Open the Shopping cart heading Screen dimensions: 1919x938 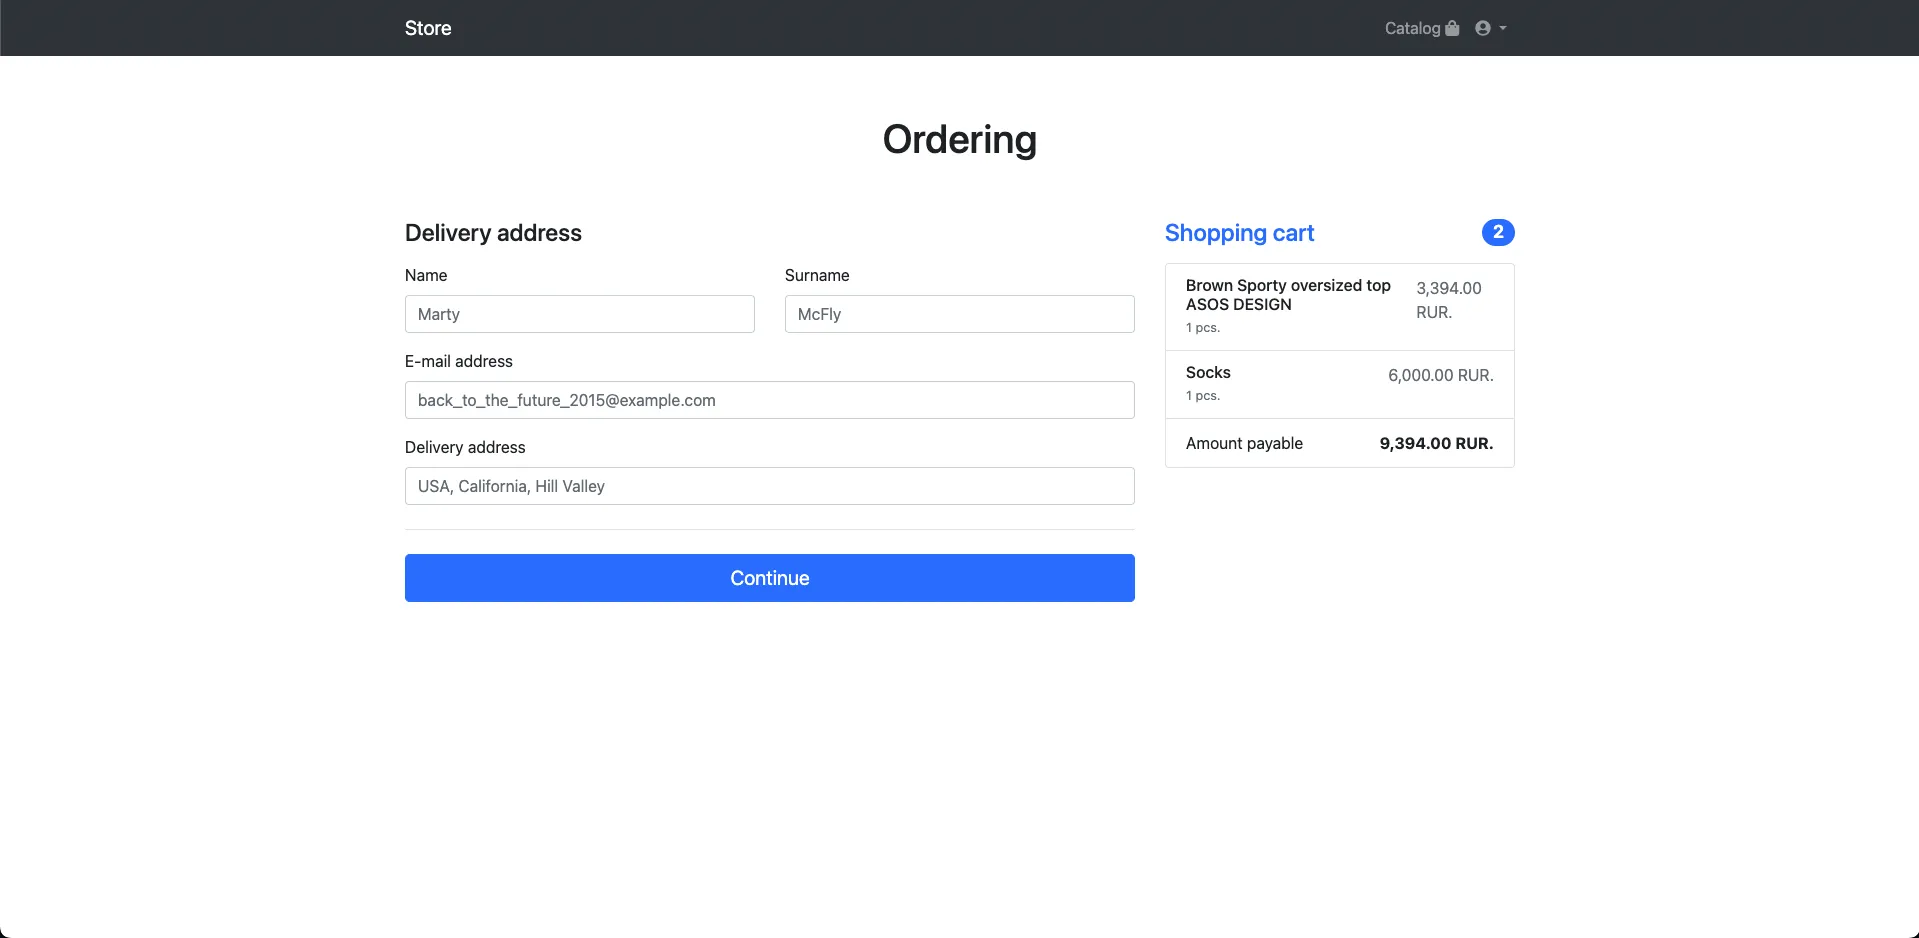(x=1239, y=233)
